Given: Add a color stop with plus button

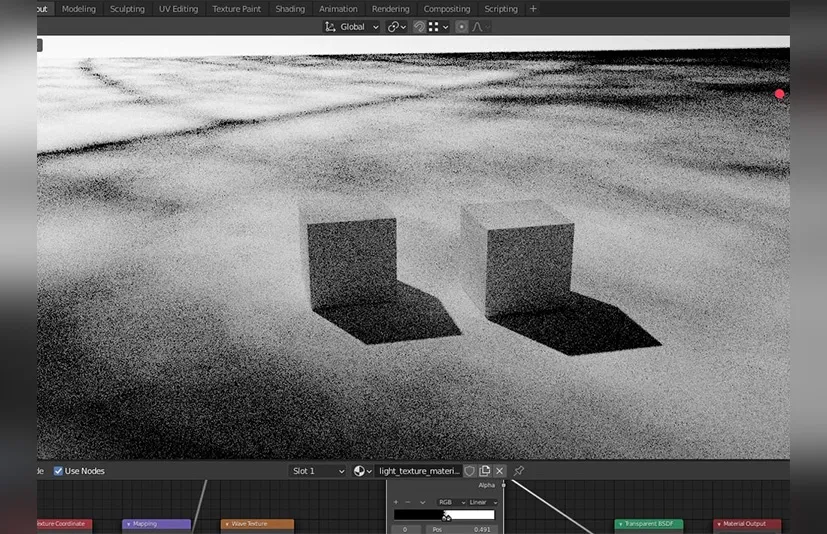Looking at the screenshot, I should [x=396, y=502].
